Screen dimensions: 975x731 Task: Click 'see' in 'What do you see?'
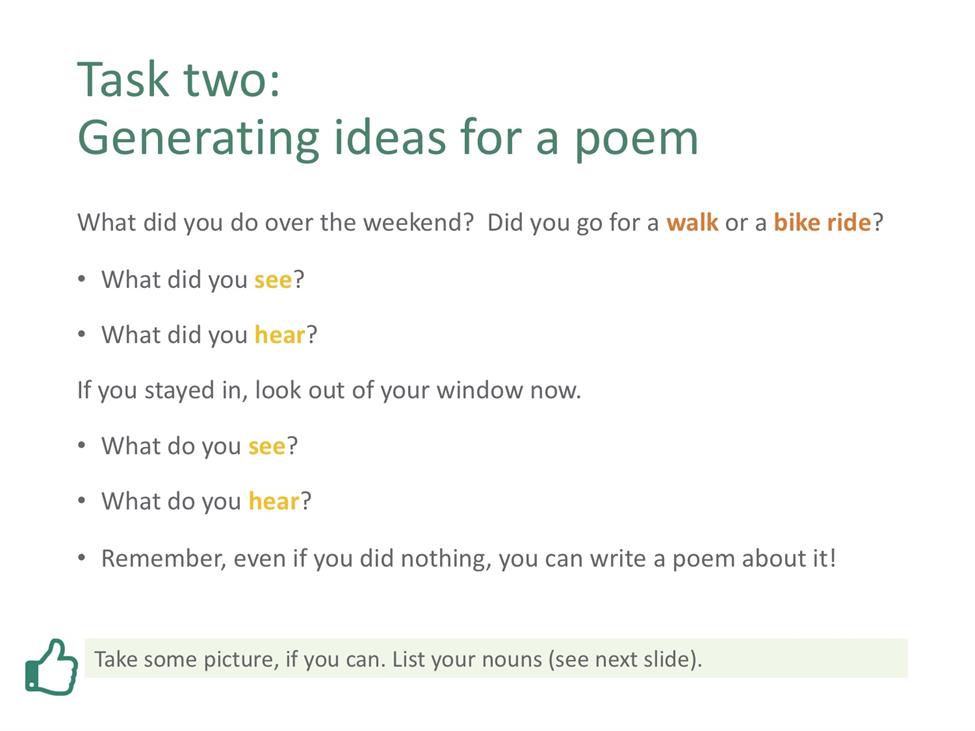[x=267, y=446]
